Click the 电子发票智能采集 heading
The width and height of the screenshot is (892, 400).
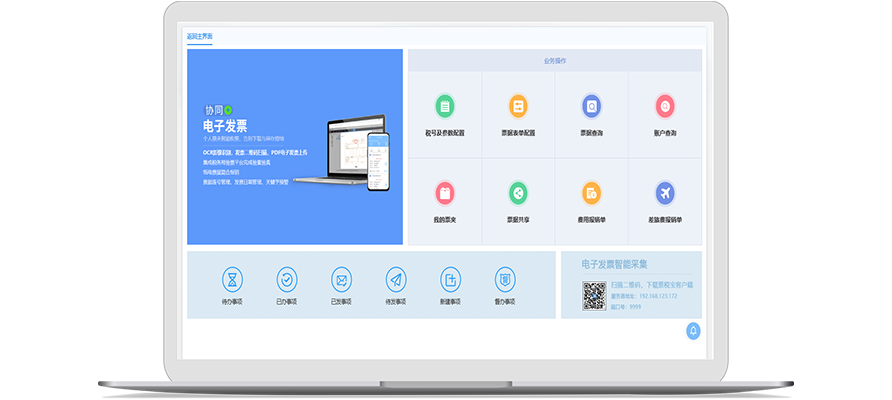click(615, 265)
